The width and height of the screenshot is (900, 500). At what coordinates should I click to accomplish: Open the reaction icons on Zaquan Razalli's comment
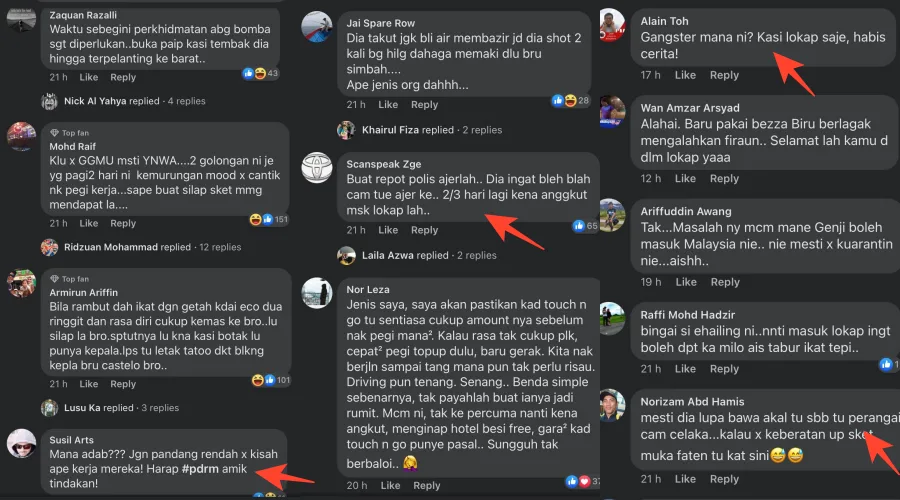[260, 73]
